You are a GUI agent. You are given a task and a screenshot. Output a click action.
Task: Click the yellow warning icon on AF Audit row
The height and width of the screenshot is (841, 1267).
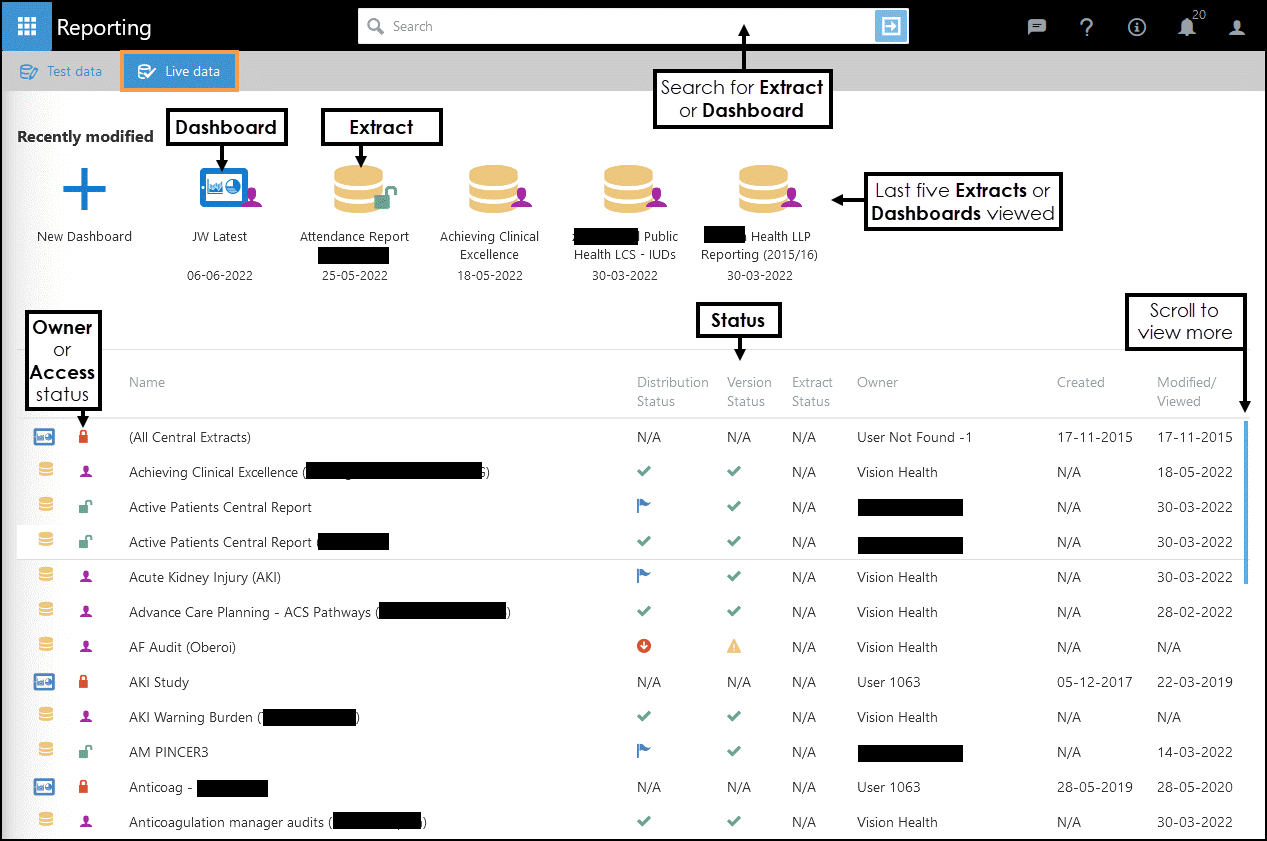734,646
